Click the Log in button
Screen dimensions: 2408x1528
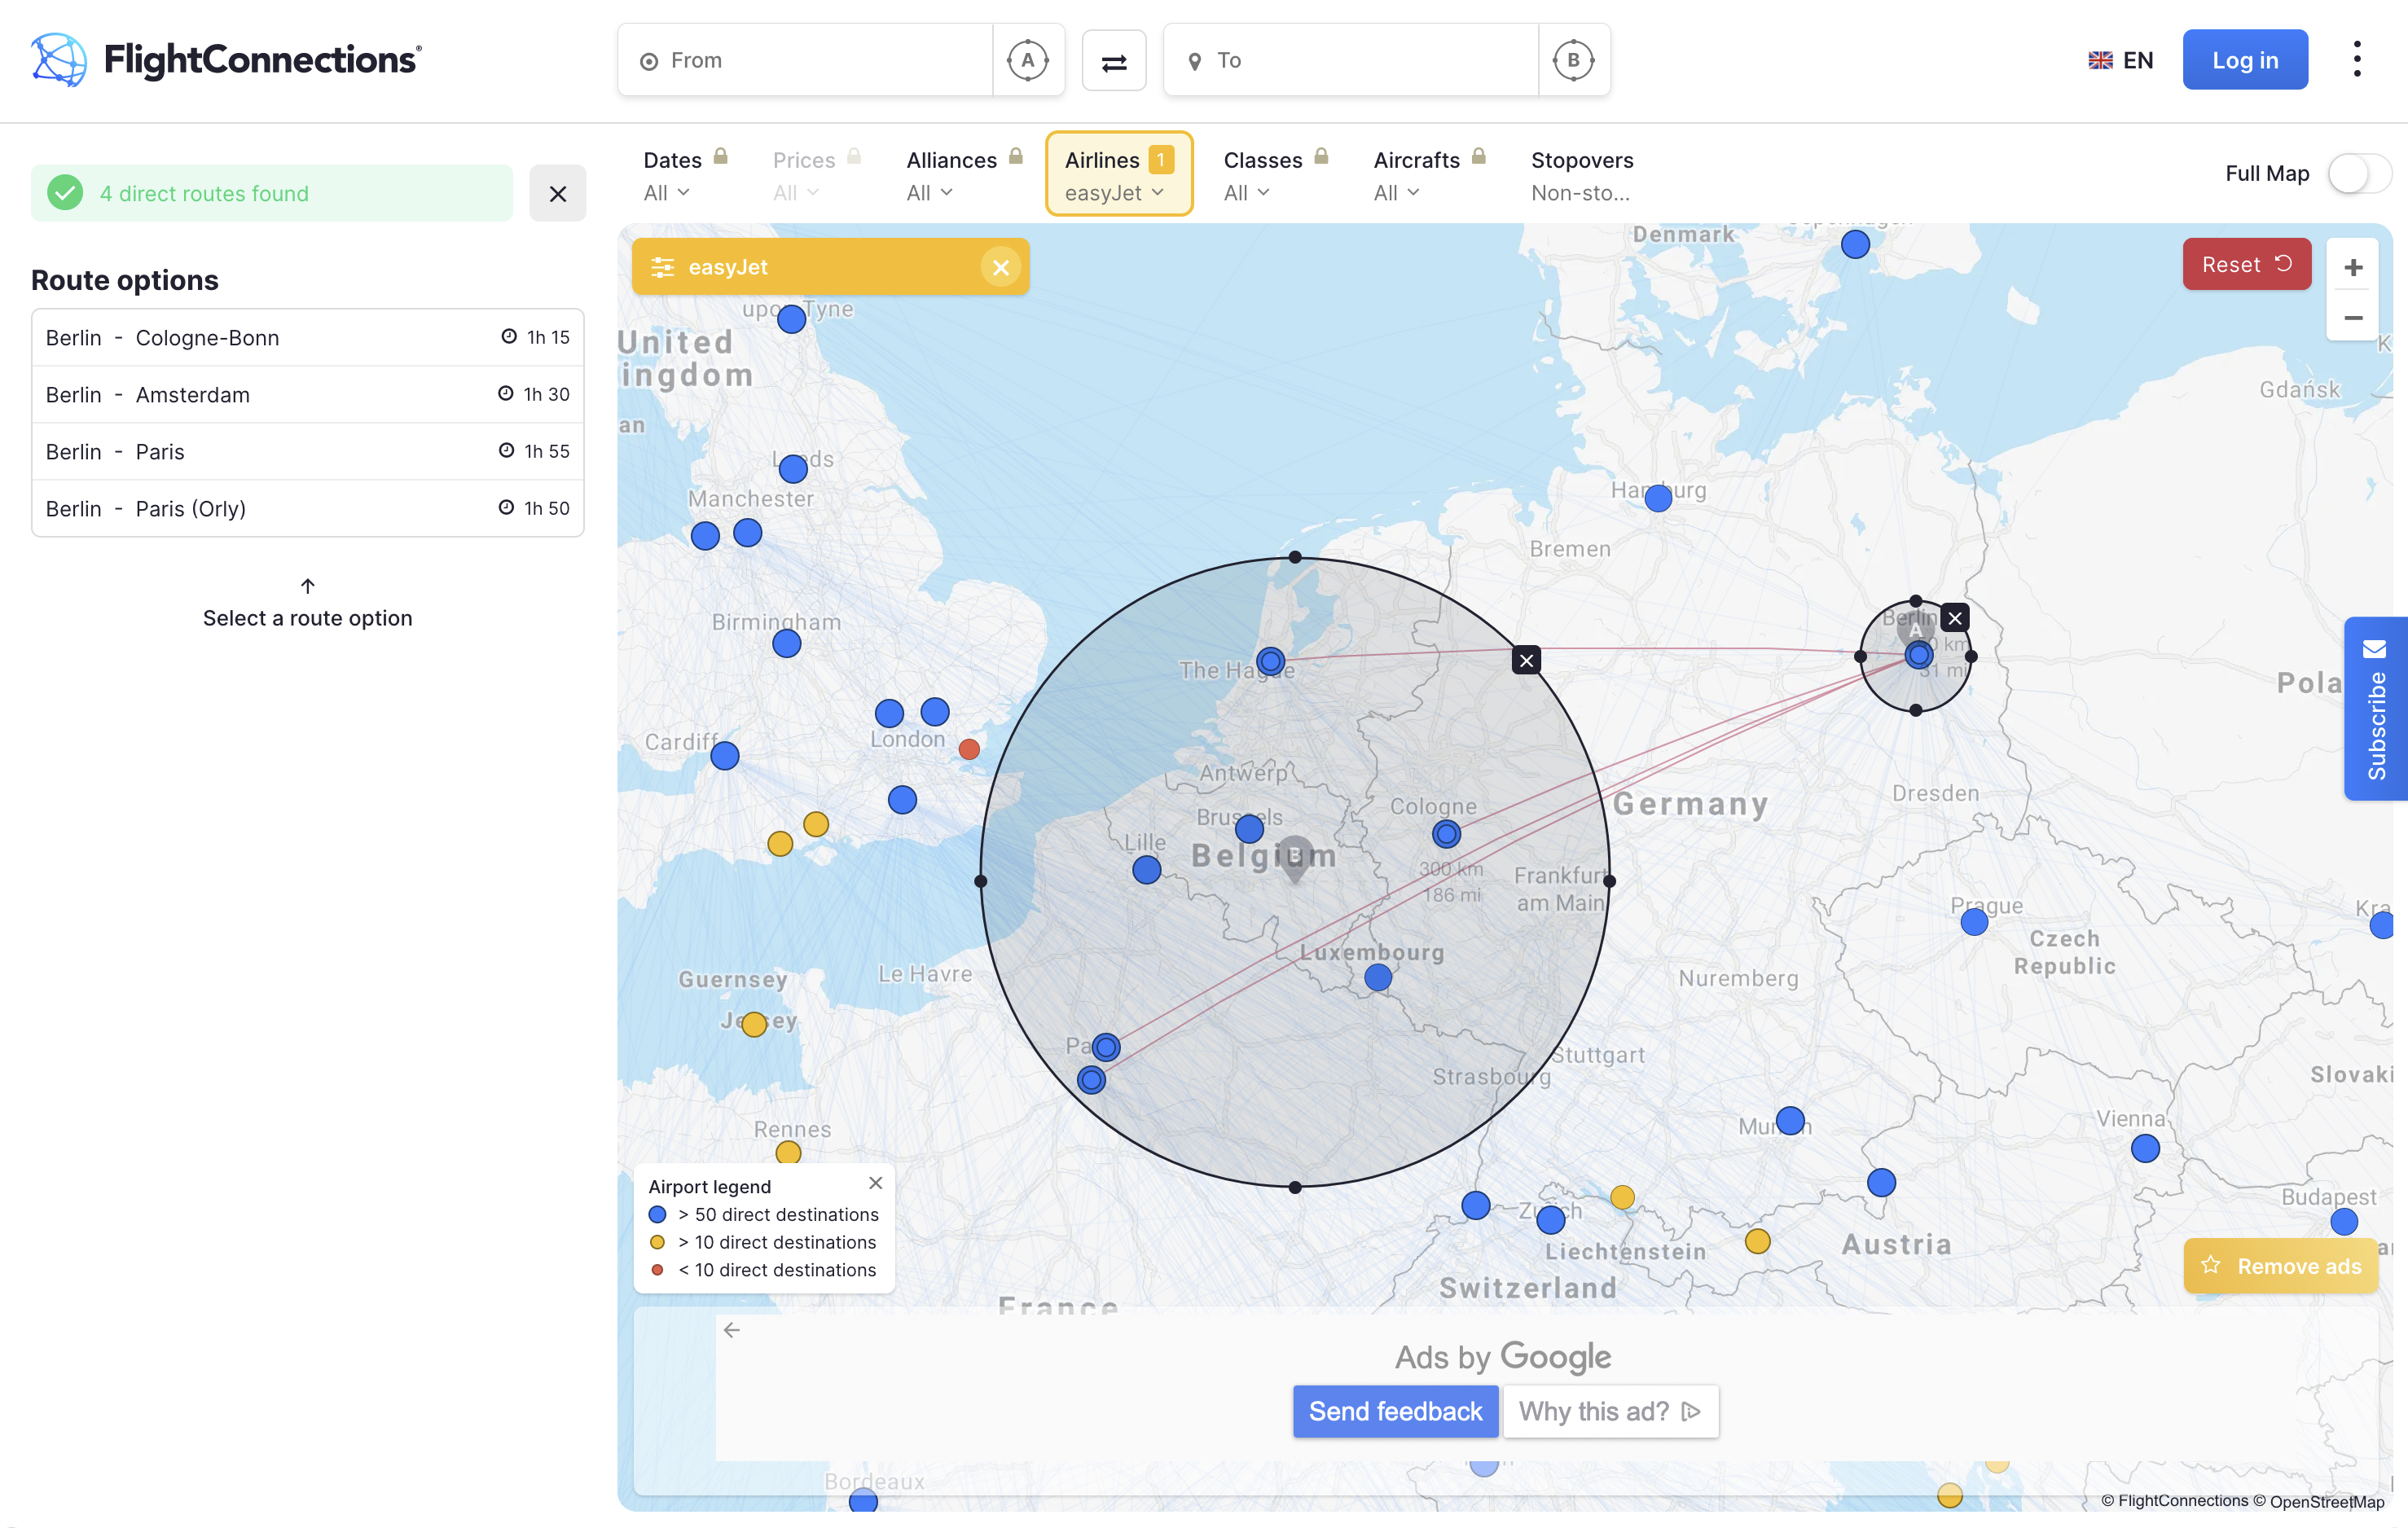[2244, 61]
